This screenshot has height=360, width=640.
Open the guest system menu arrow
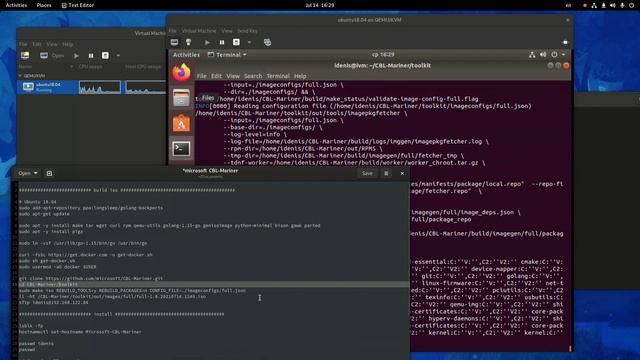click(563, 55)
